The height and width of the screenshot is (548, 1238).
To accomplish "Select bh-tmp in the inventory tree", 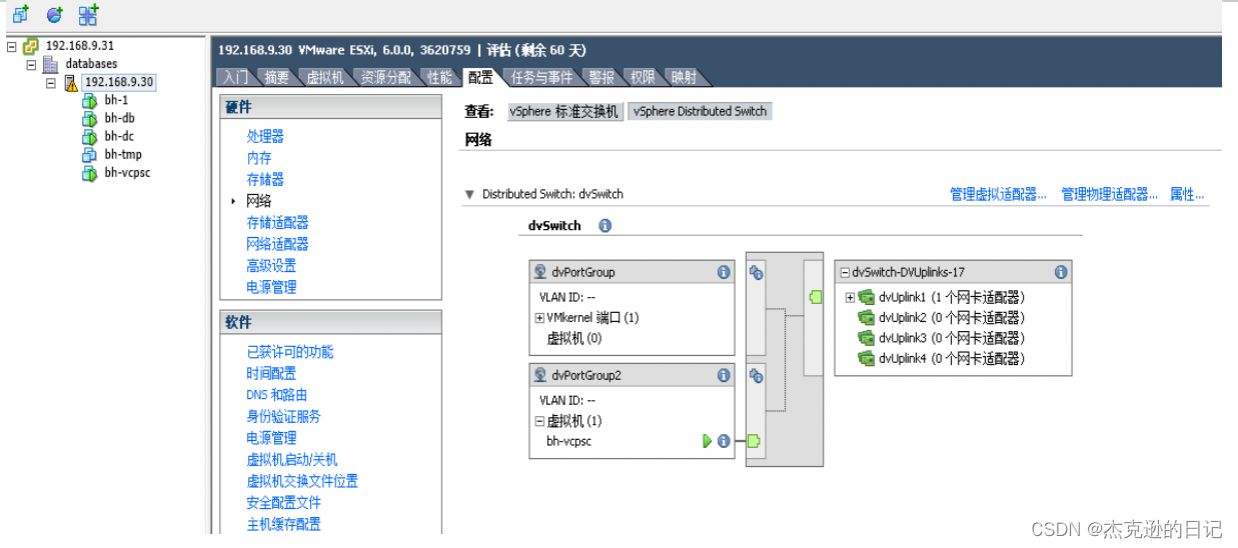I will coord(123,154).
